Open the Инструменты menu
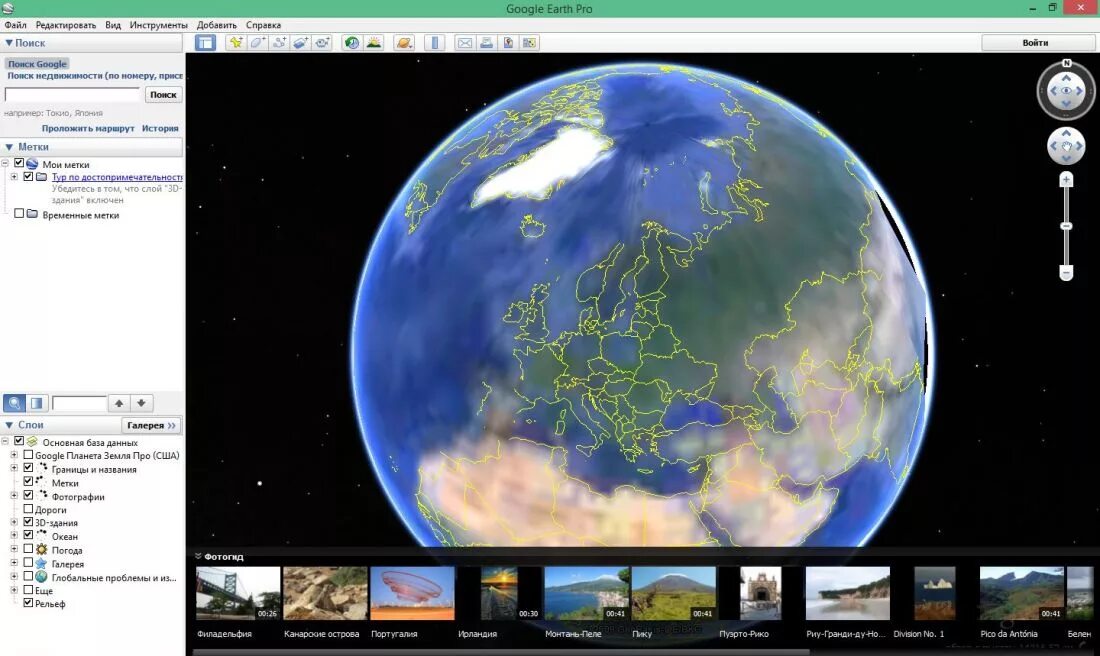 tap(159, 25)
